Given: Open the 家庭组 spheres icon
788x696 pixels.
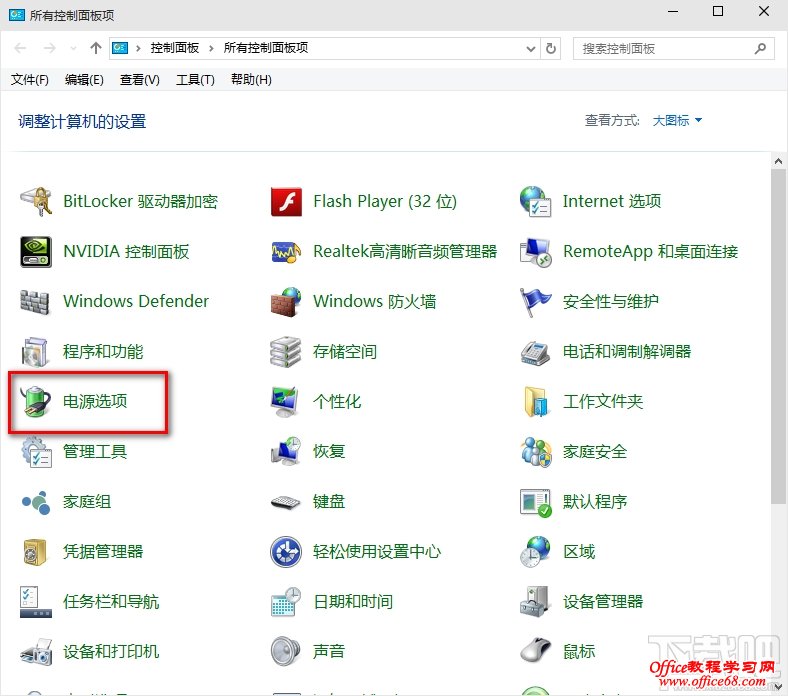Looking at the screenshot, I should pos(36,502).
